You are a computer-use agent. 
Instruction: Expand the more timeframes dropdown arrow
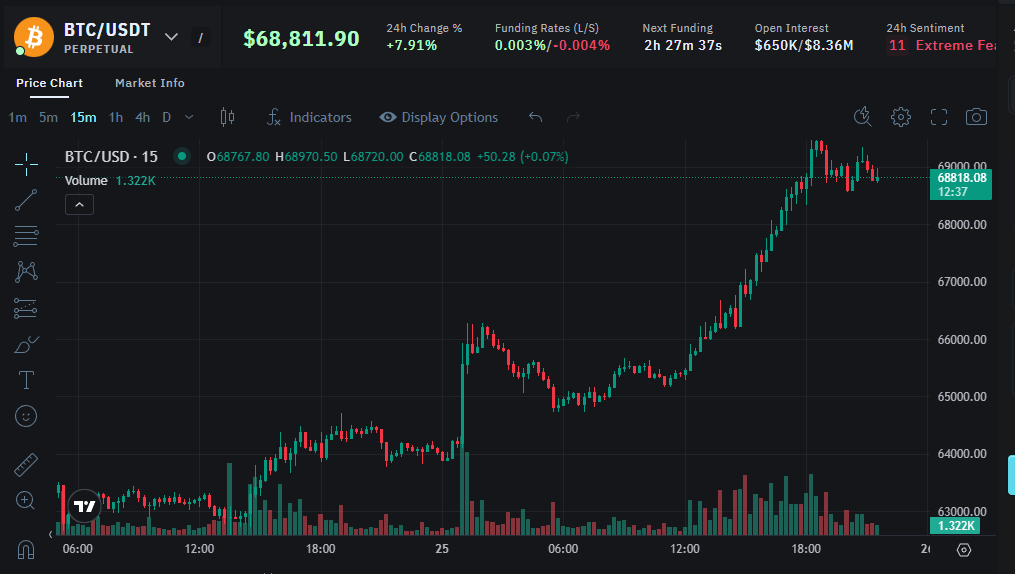point(189,117)
